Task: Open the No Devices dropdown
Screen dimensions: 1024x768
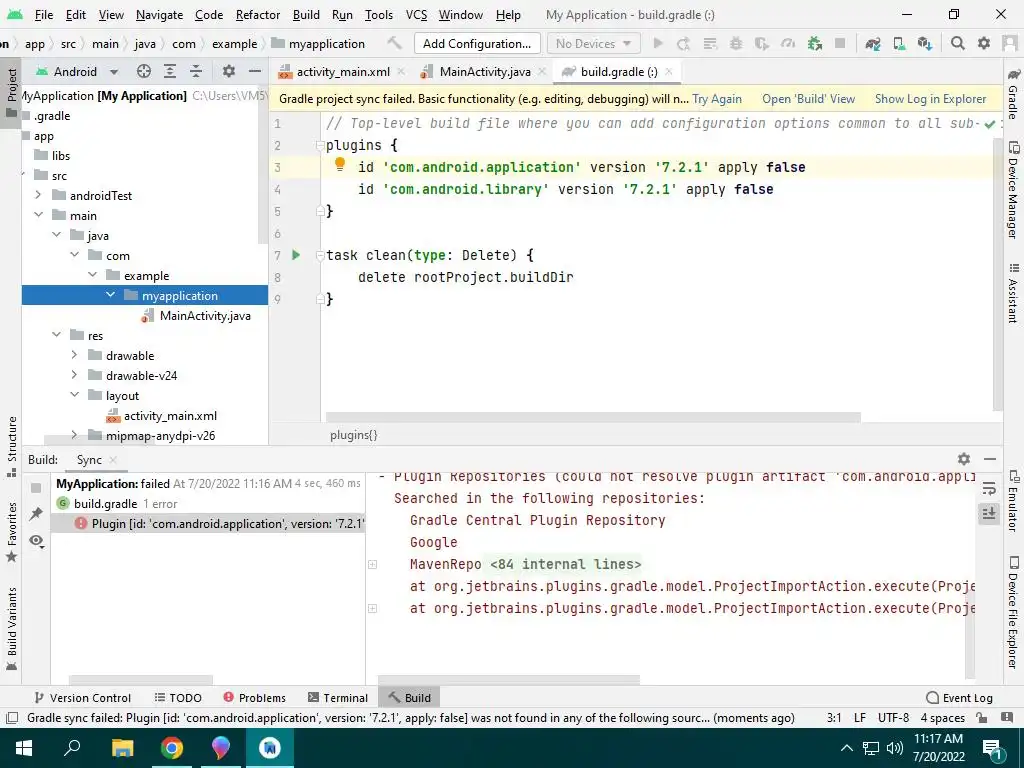Action: click(x=593, y=43)
